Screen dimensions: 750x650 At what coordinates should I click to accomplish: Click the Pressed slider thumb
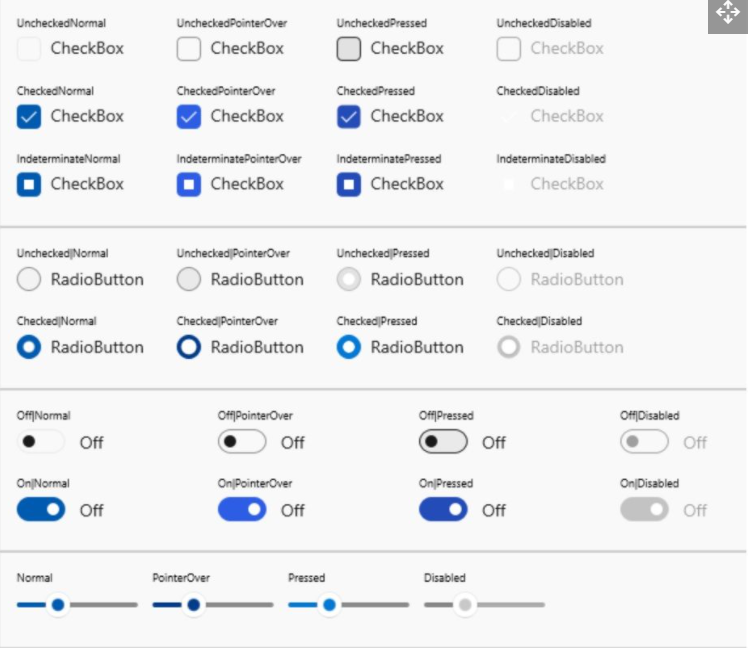(x=329, y=605)
